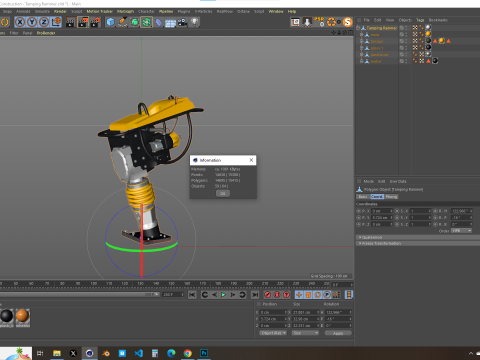
Task: Open the Render menu
Action: 60,11
